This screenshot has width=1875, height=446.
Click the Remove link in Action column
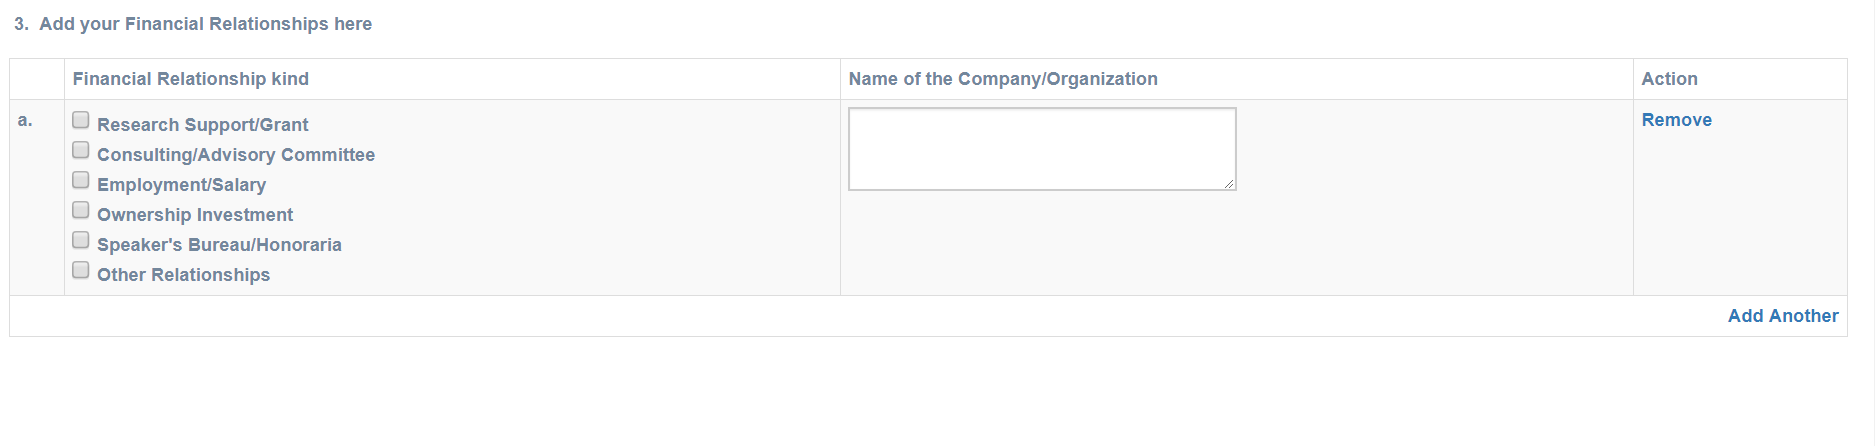pyautogui.click(x=1676, y=120)
